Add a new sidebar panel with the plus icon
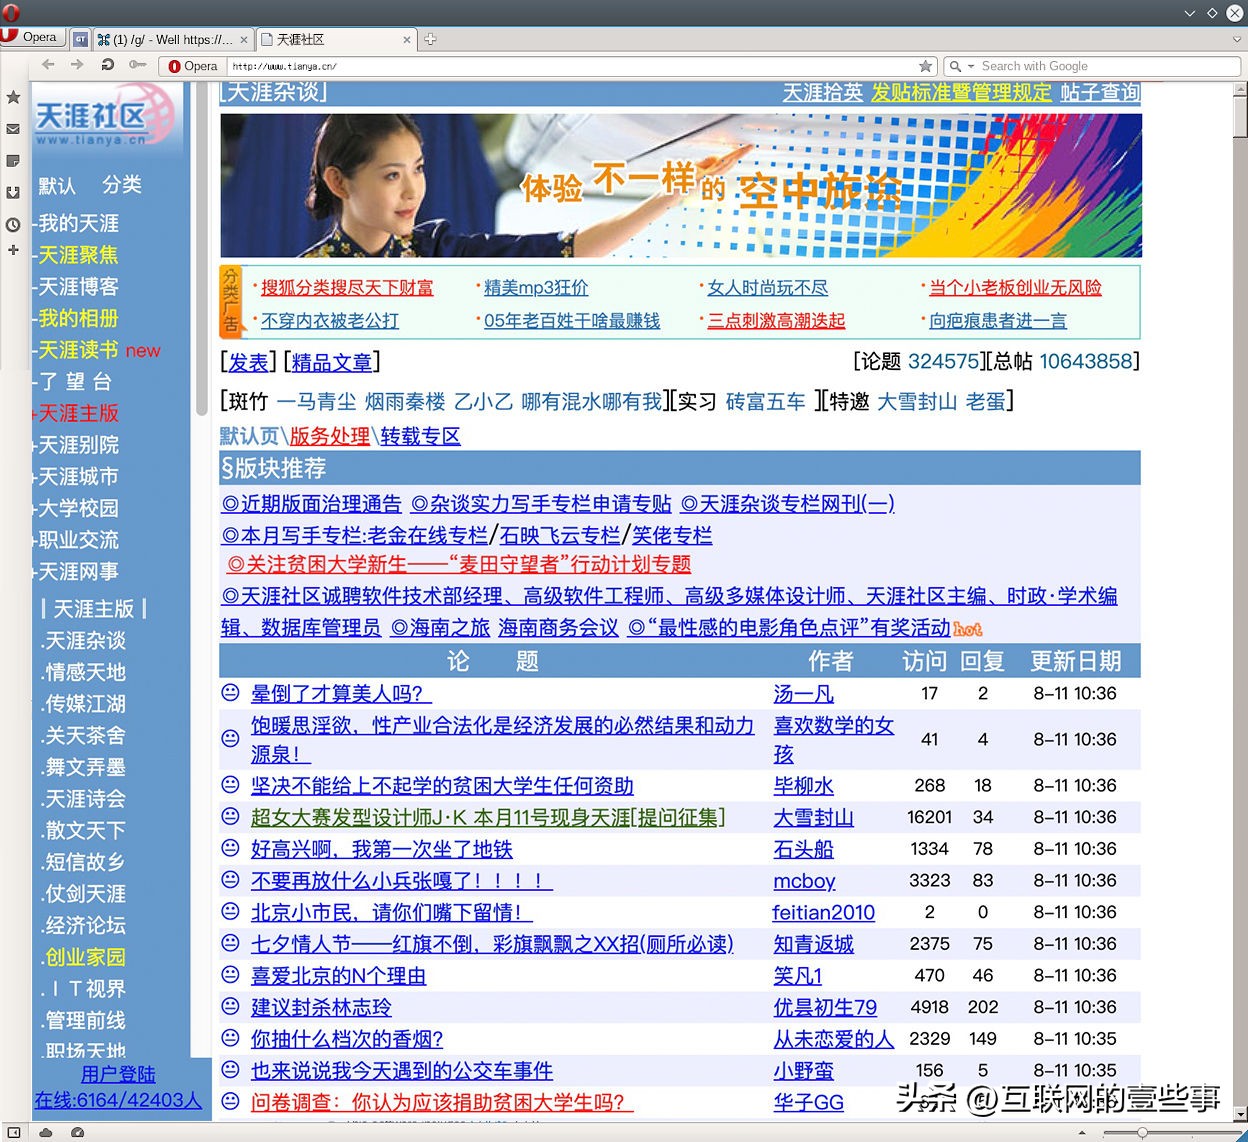 (x=13, y=250)
